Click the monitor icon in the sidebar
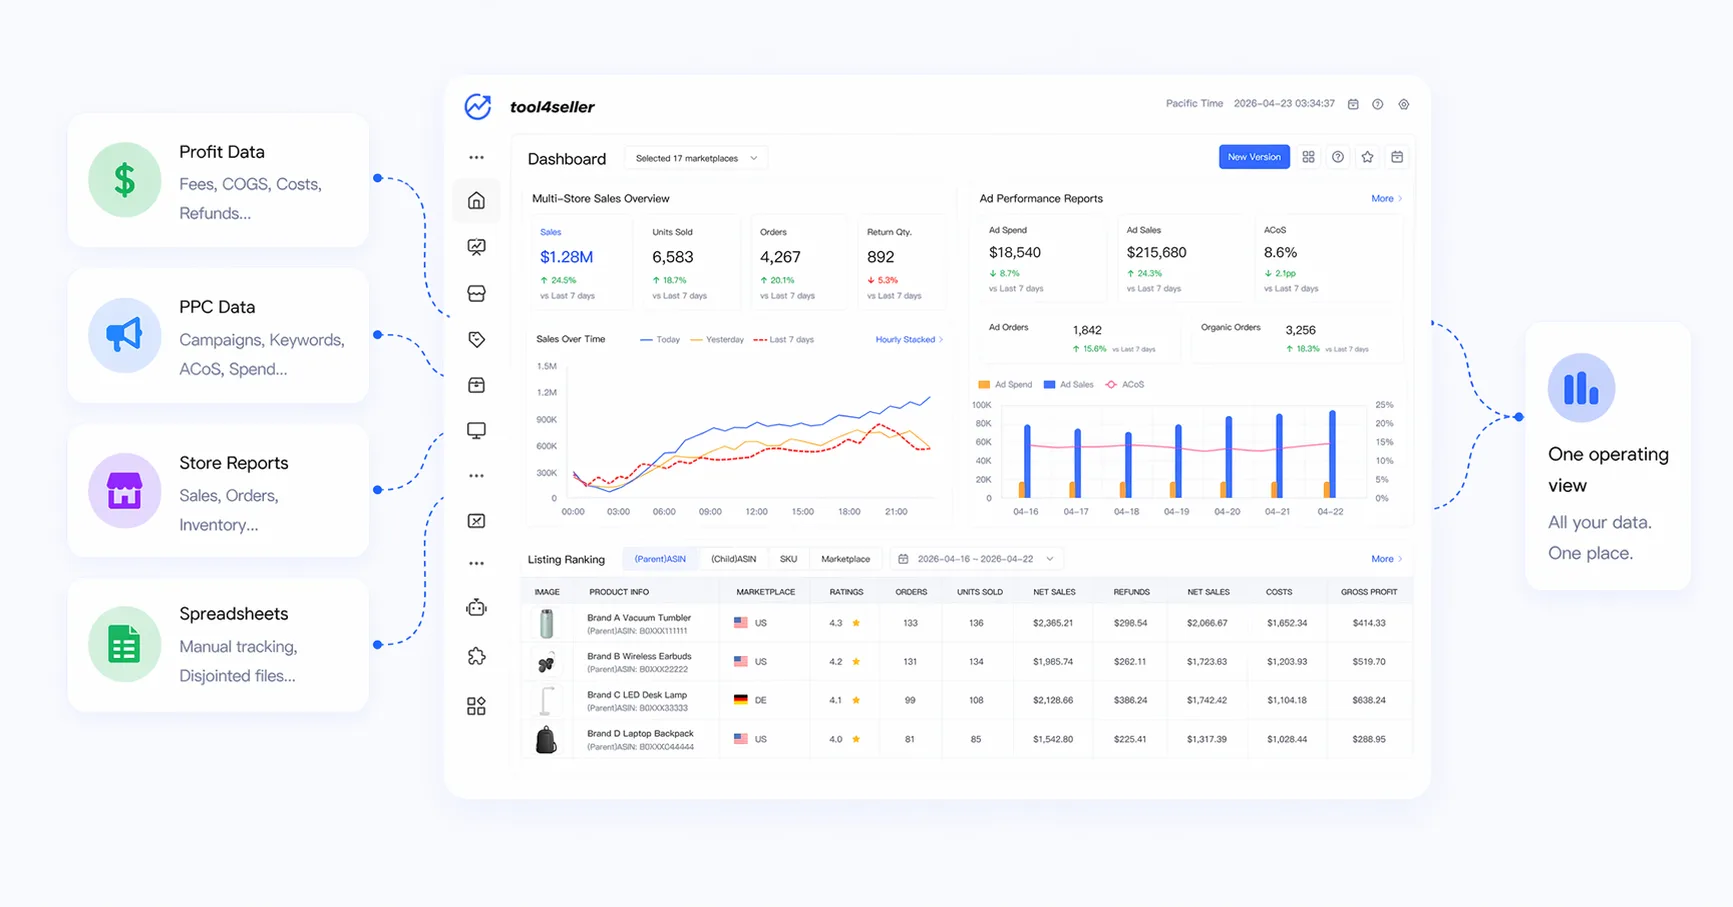 [x=476, y=431]
